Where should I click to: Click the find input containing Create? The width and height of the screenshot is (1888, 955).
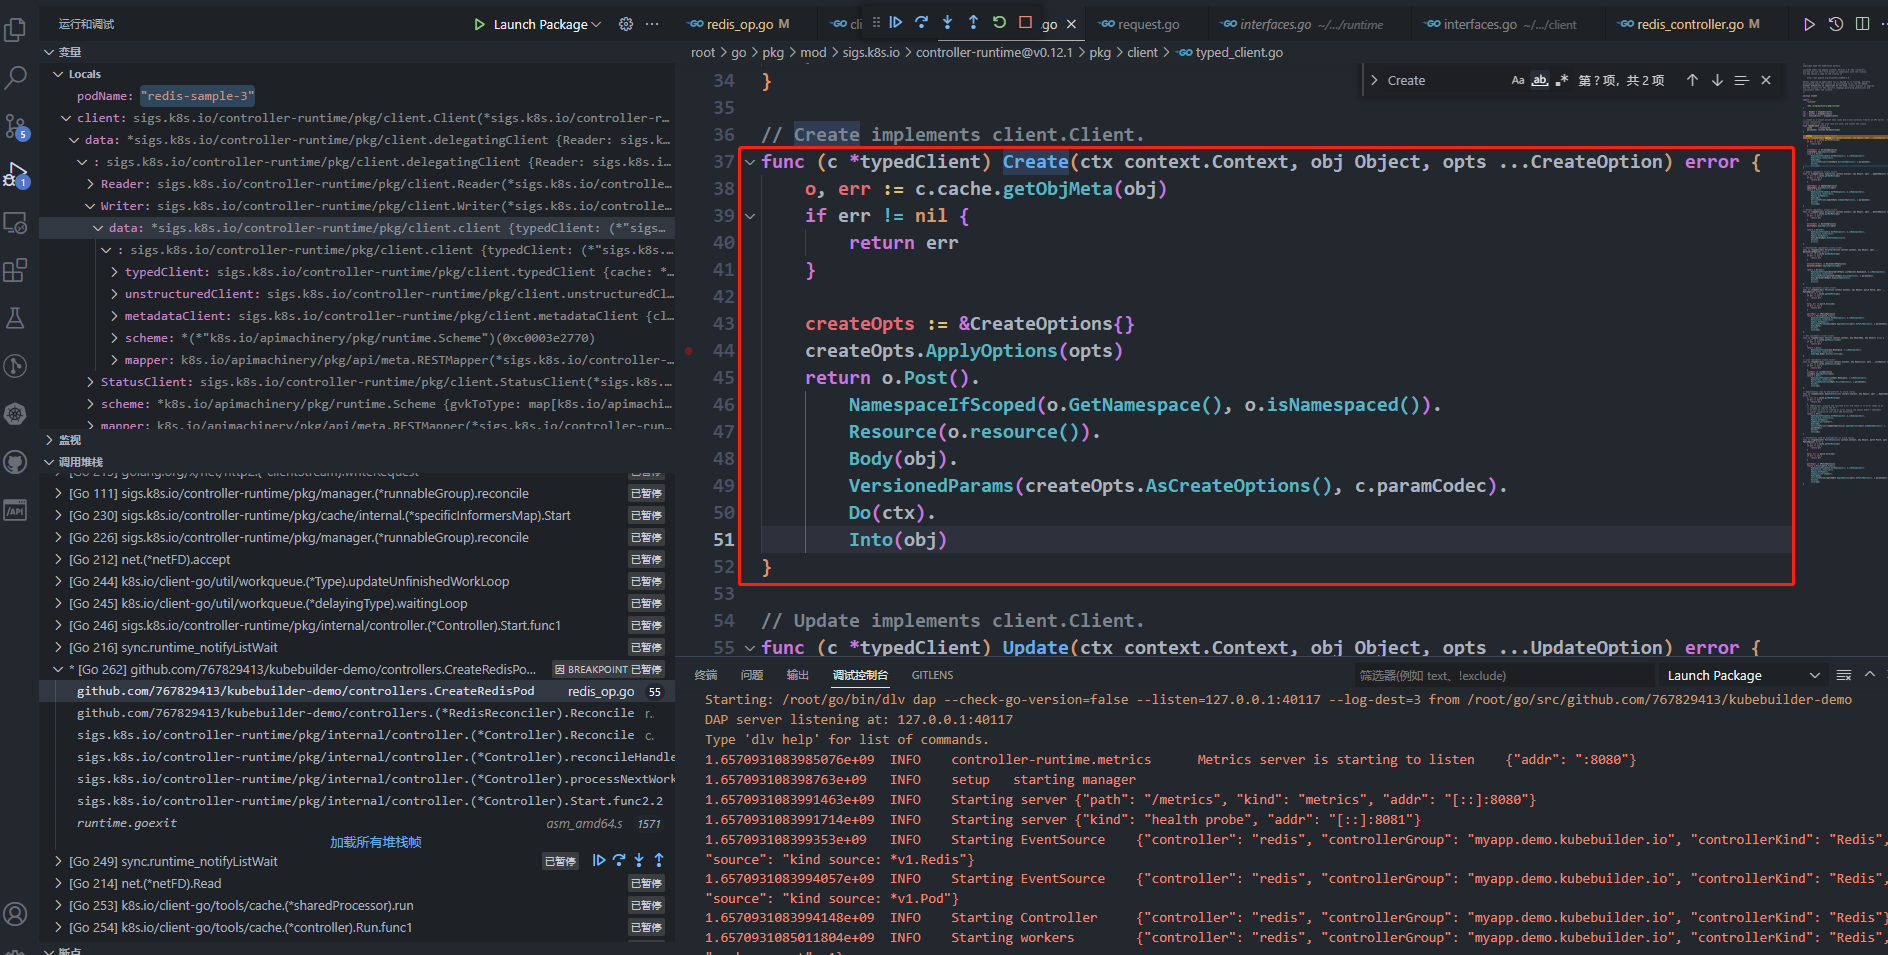(x=1444, y=80)
